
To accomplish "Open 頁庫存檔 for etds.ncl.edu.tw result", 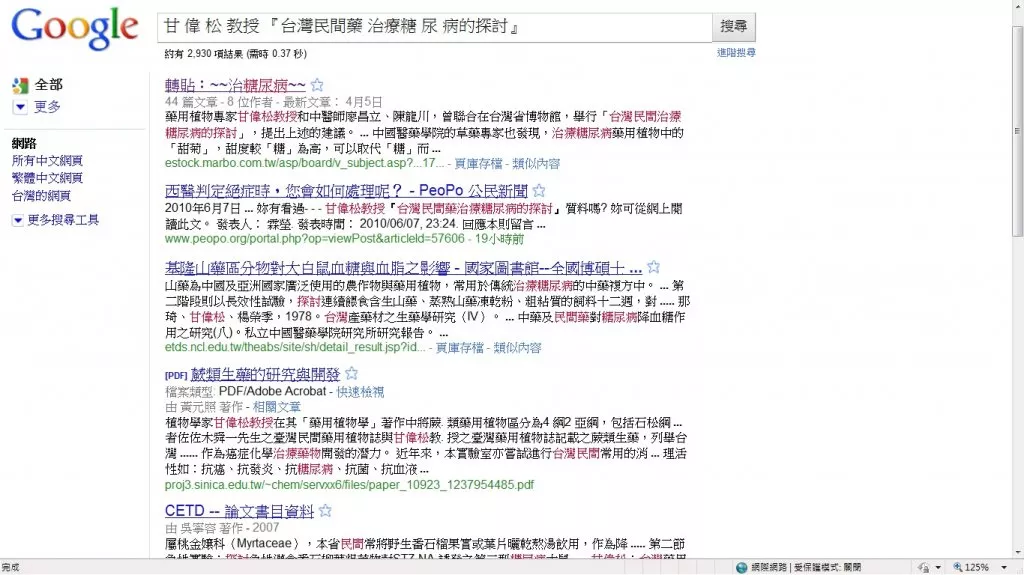I will pos(460,348).
